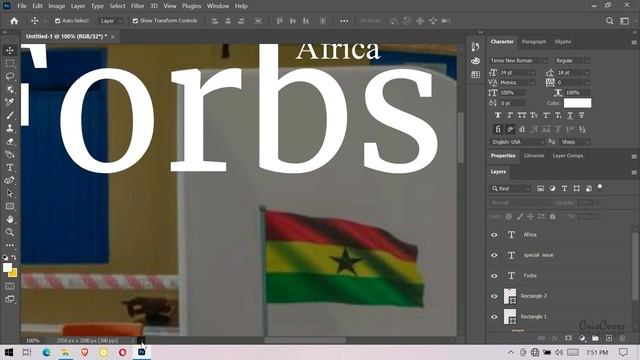This screenshot has width=640, height=360.
Task: Select the Lasso tool
Action: [10, 76]
